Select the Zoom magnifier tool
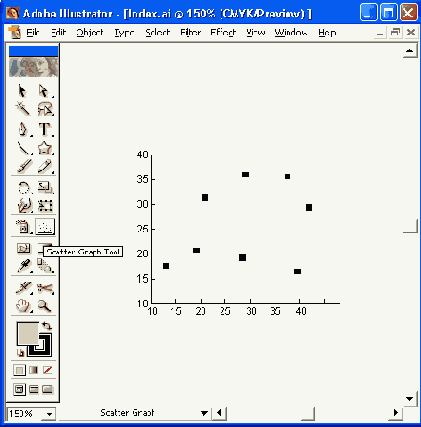This screenshot has height=427, width=421. coord(45,306)
